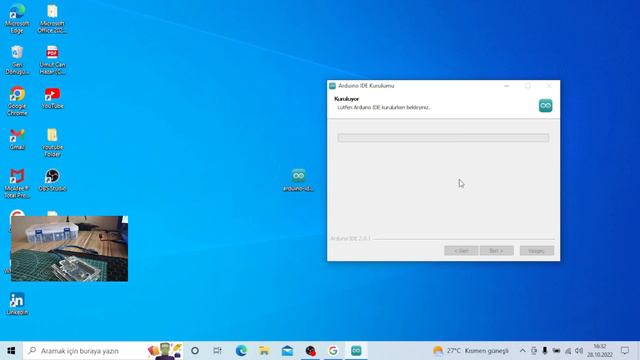Screen dimensions: 640x360
Task: Switch to the Google taskbar icon
Action: pos(333,351)
